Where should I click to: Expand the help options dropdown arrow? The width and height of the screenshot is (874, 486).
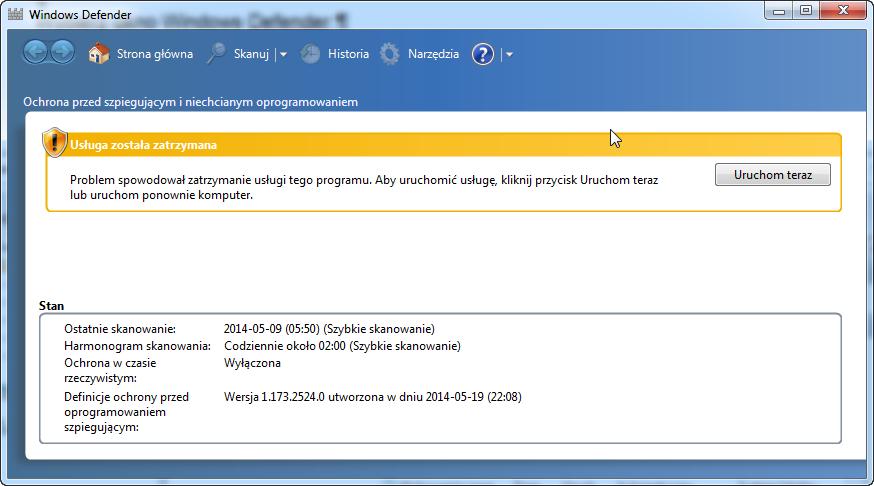[509, 55]
